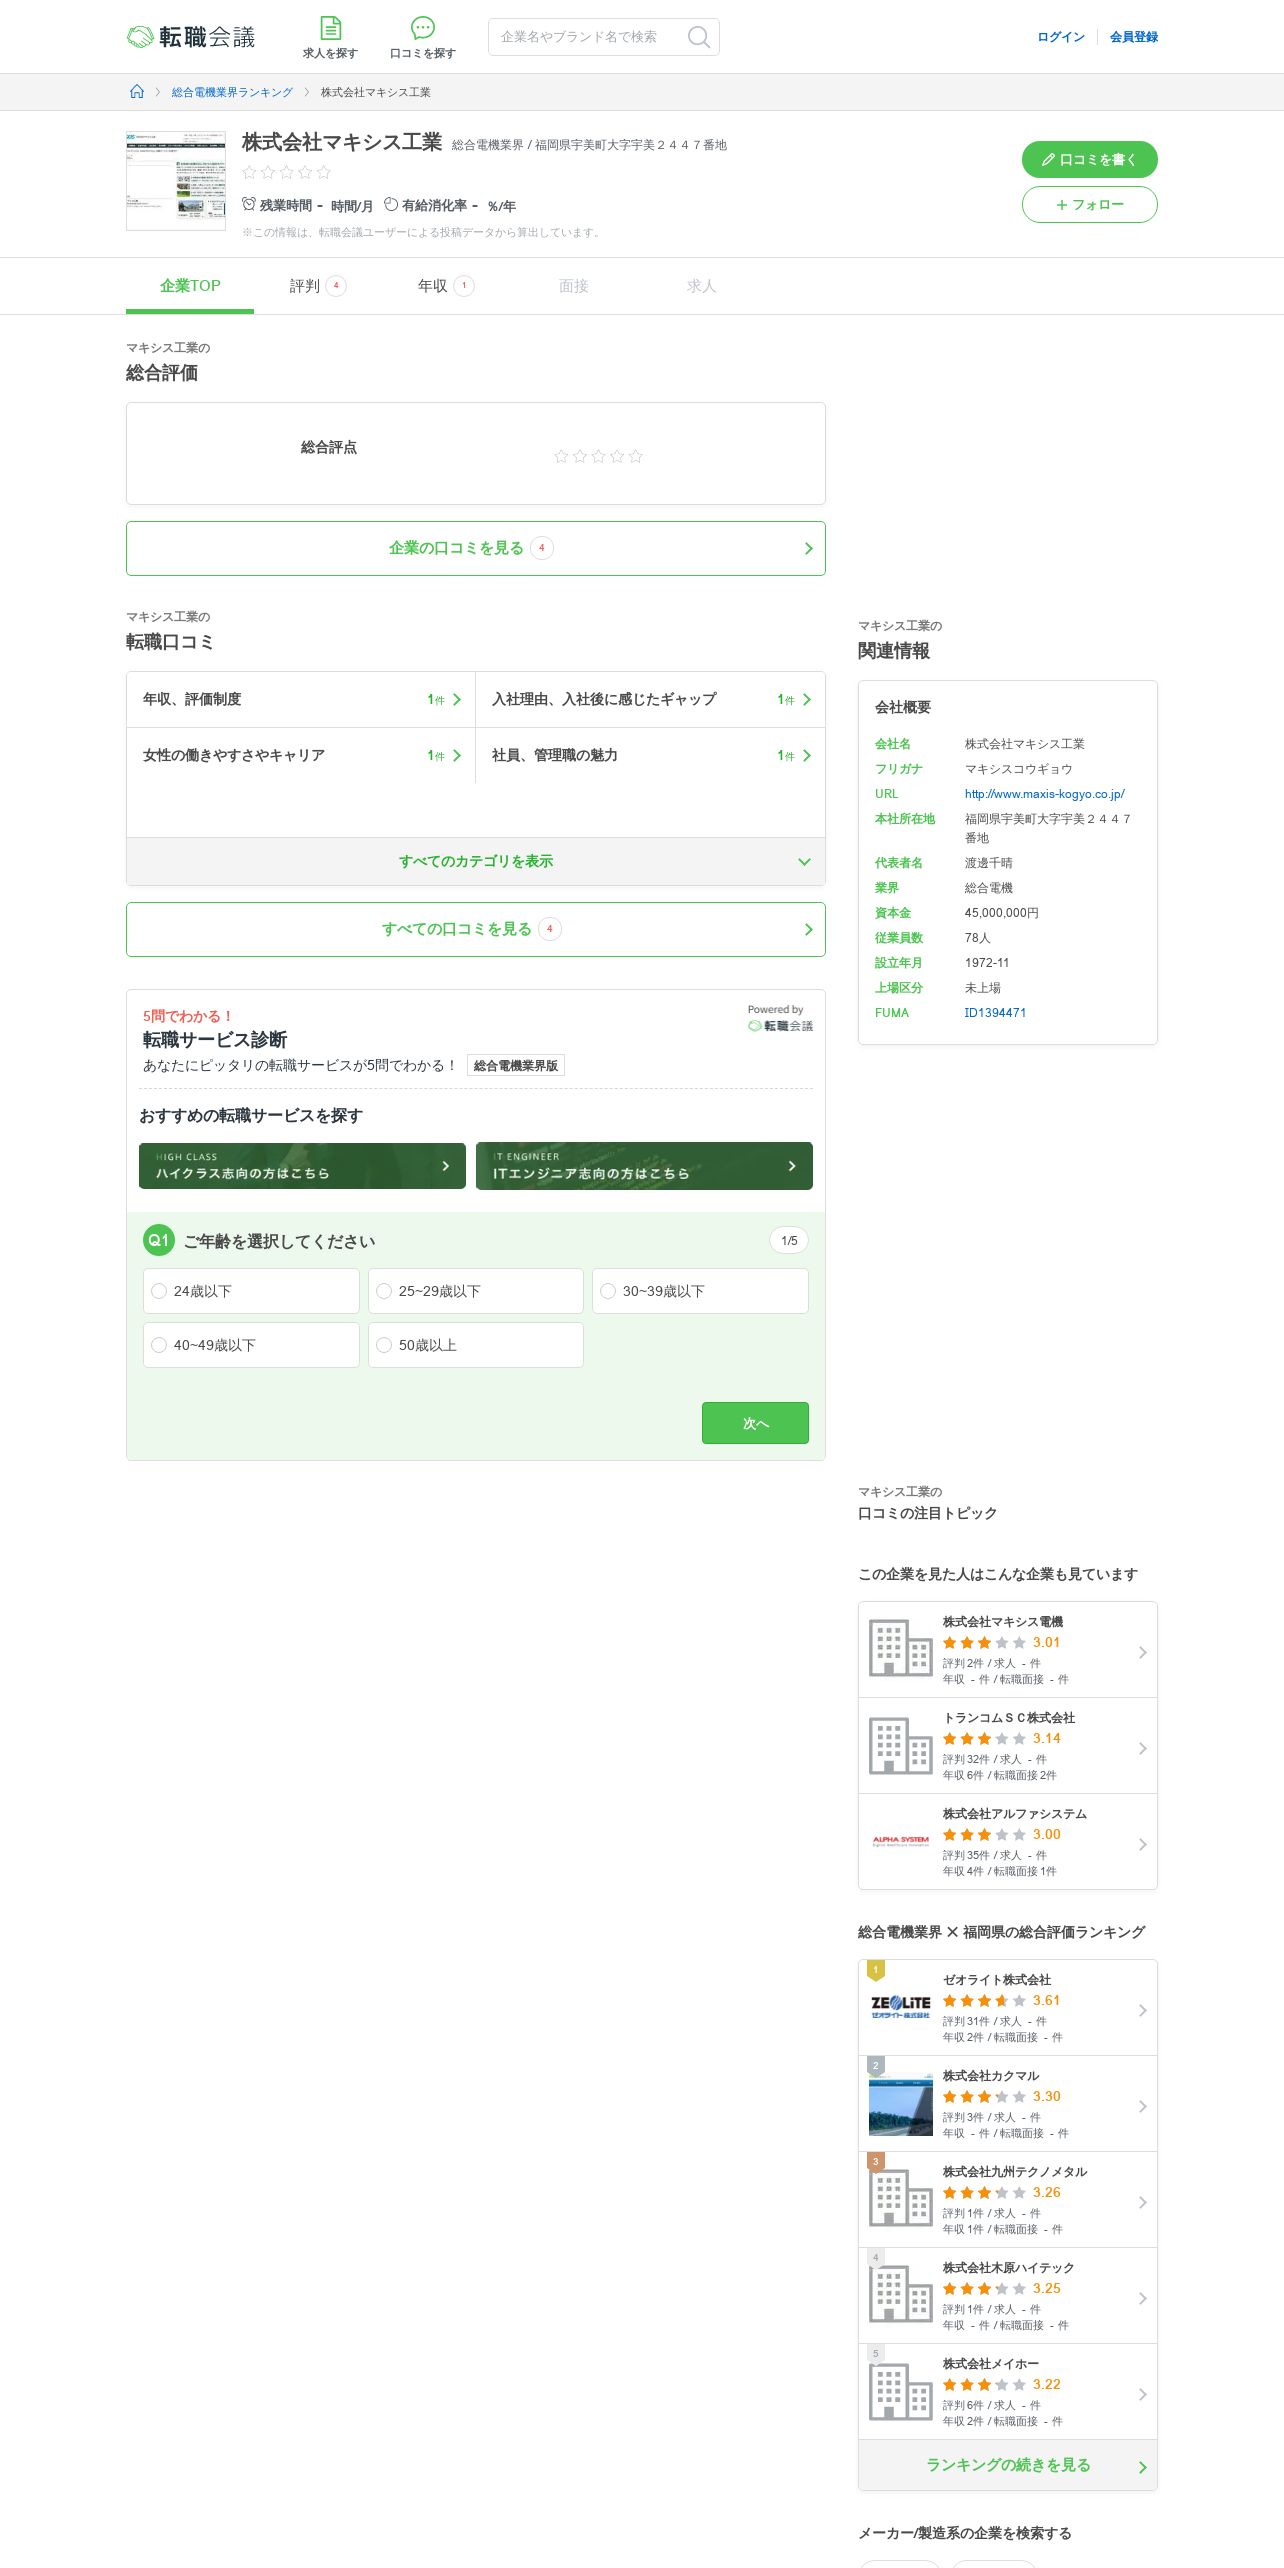
Task: Open 女性の働きやすさやキャリア row
Action: point(301,755)
